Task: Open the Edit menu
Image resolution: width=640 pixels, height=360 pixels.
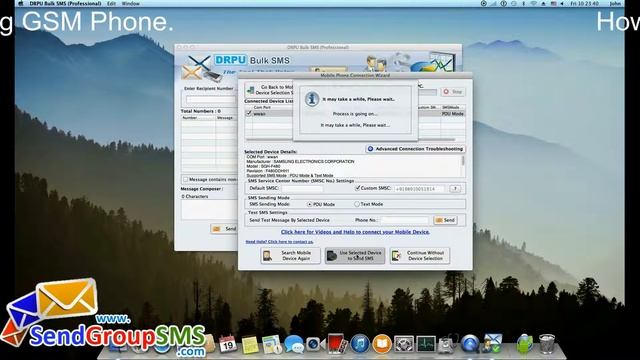Action: click(x=111, y=3)
